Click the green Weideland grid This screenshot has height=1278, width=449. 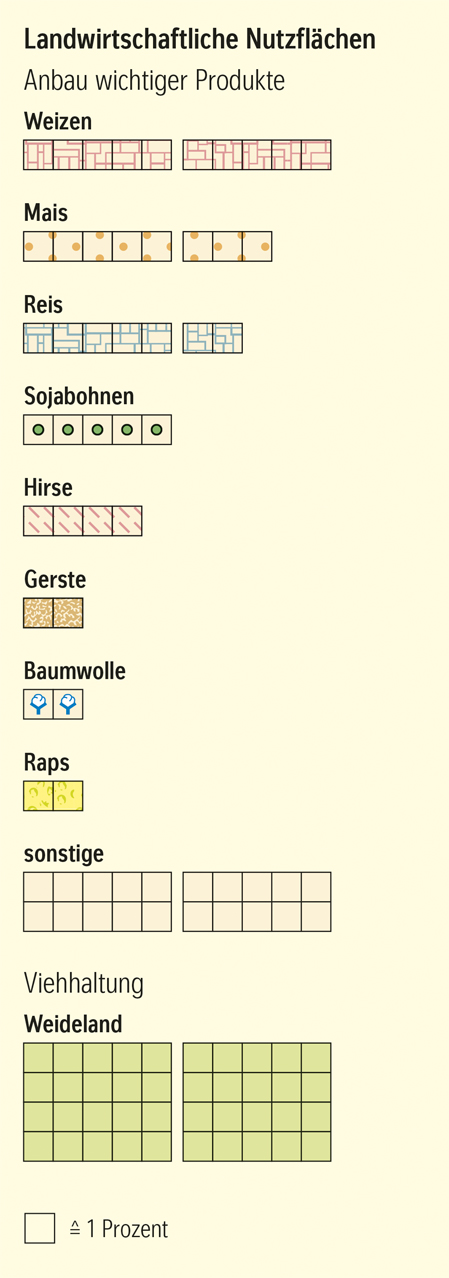click(177, 1102)
